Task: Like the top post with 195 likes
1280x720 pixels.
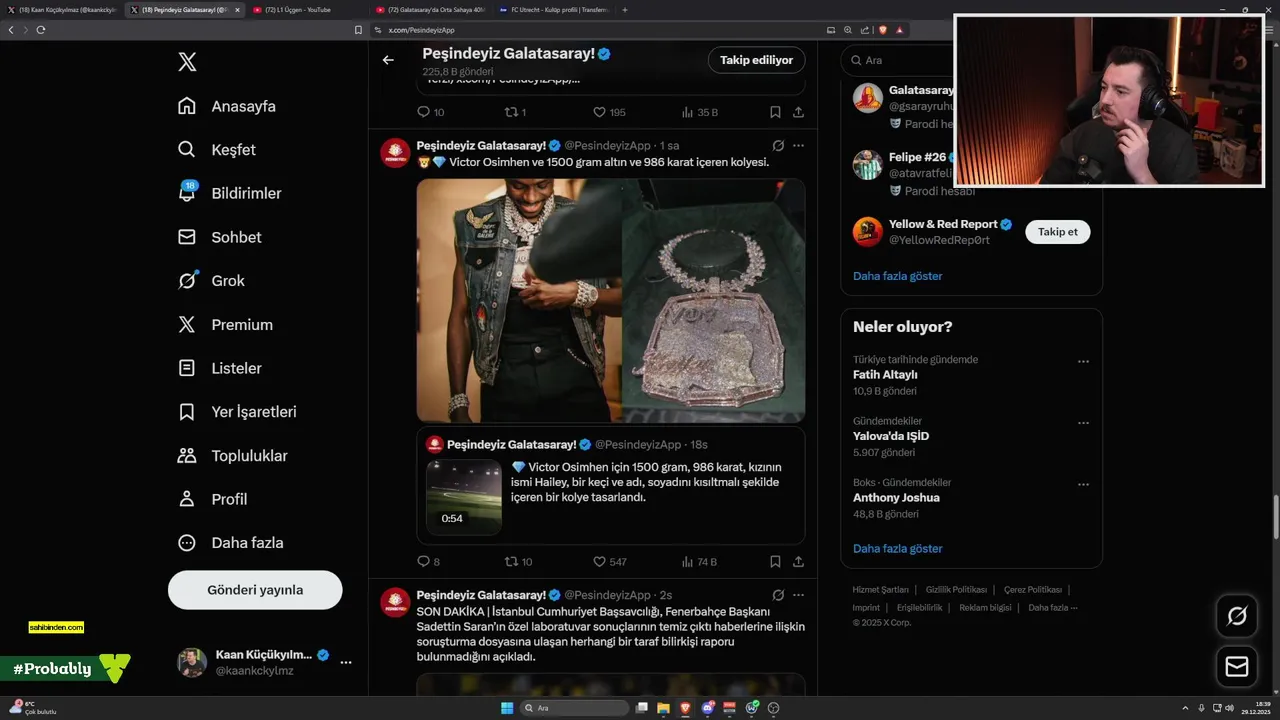Action: tap(609, 112)
